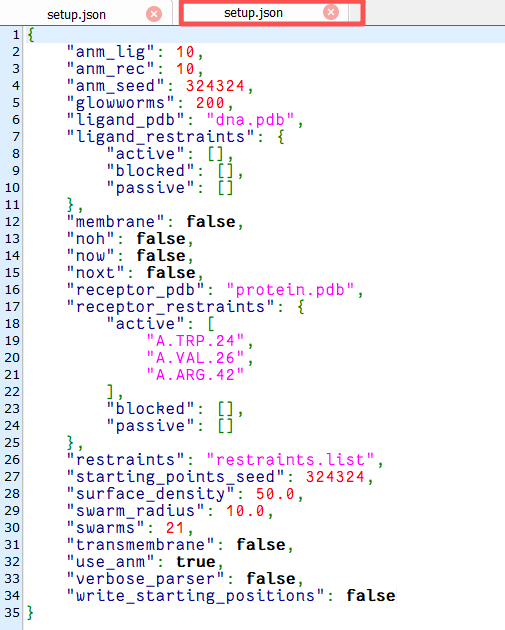Image resolution: width=505 pixels, height=630 pixels.
Task: Click the "A.ARG.42" restraint string
Action: point(195,375)
